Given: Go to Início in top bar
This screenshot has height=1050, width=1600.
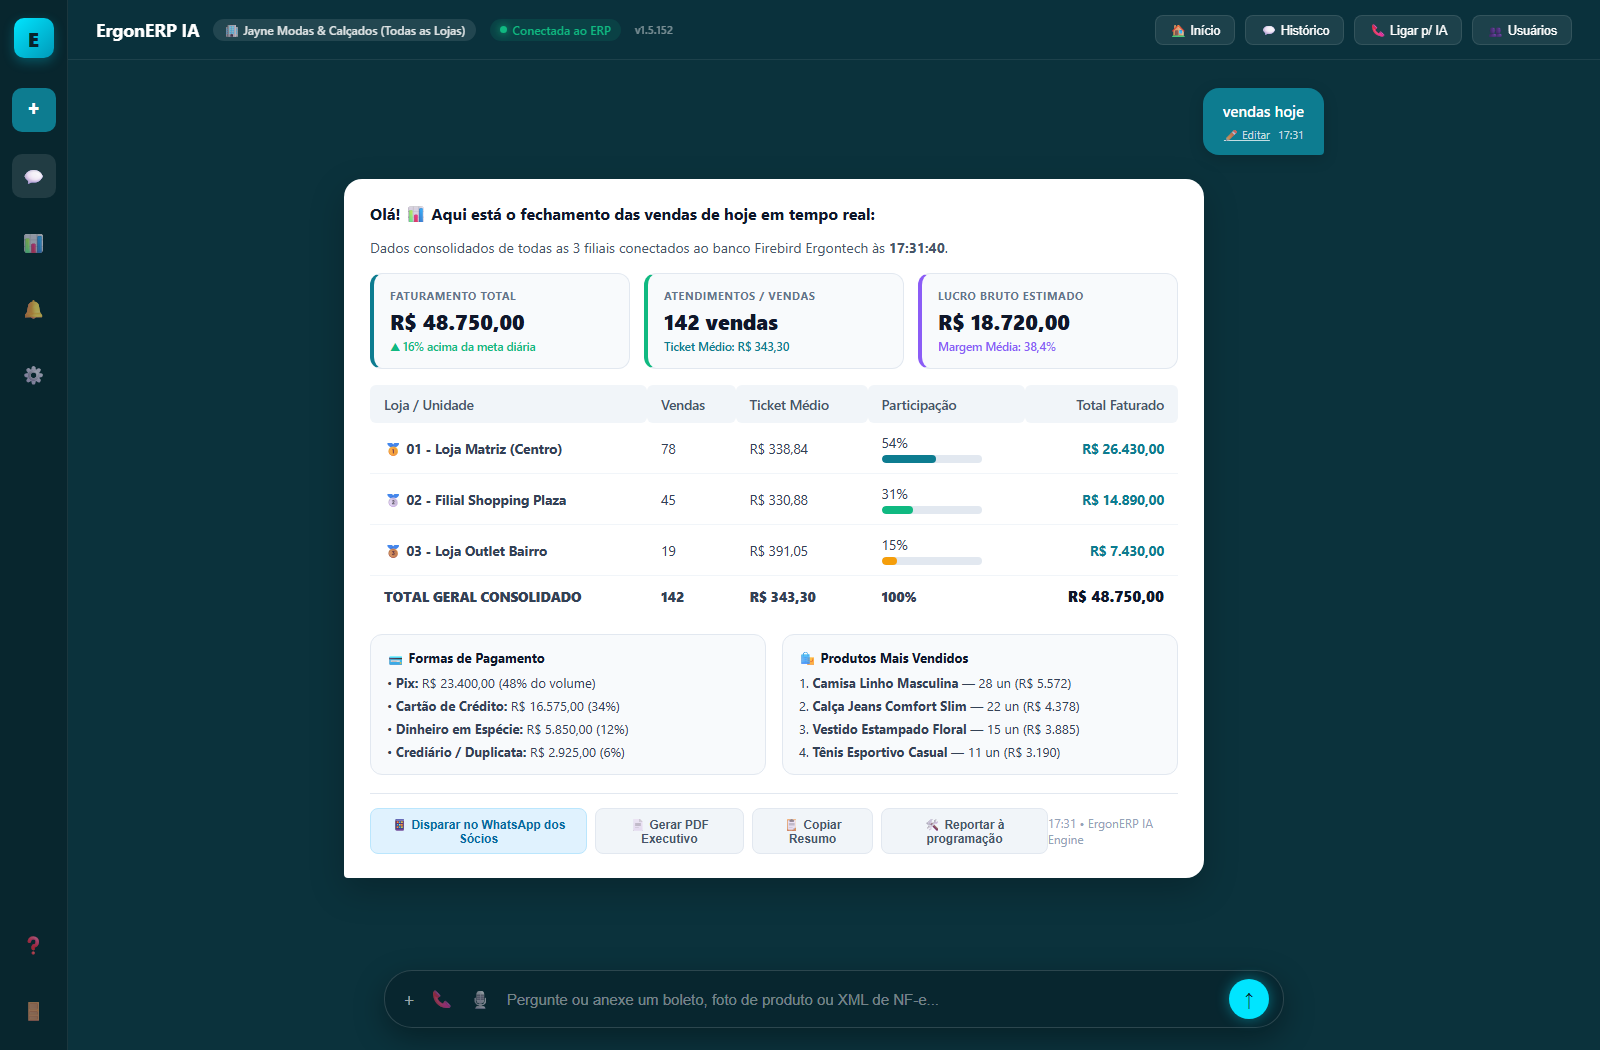Looking at the screenshot, I should [1195, 30].
